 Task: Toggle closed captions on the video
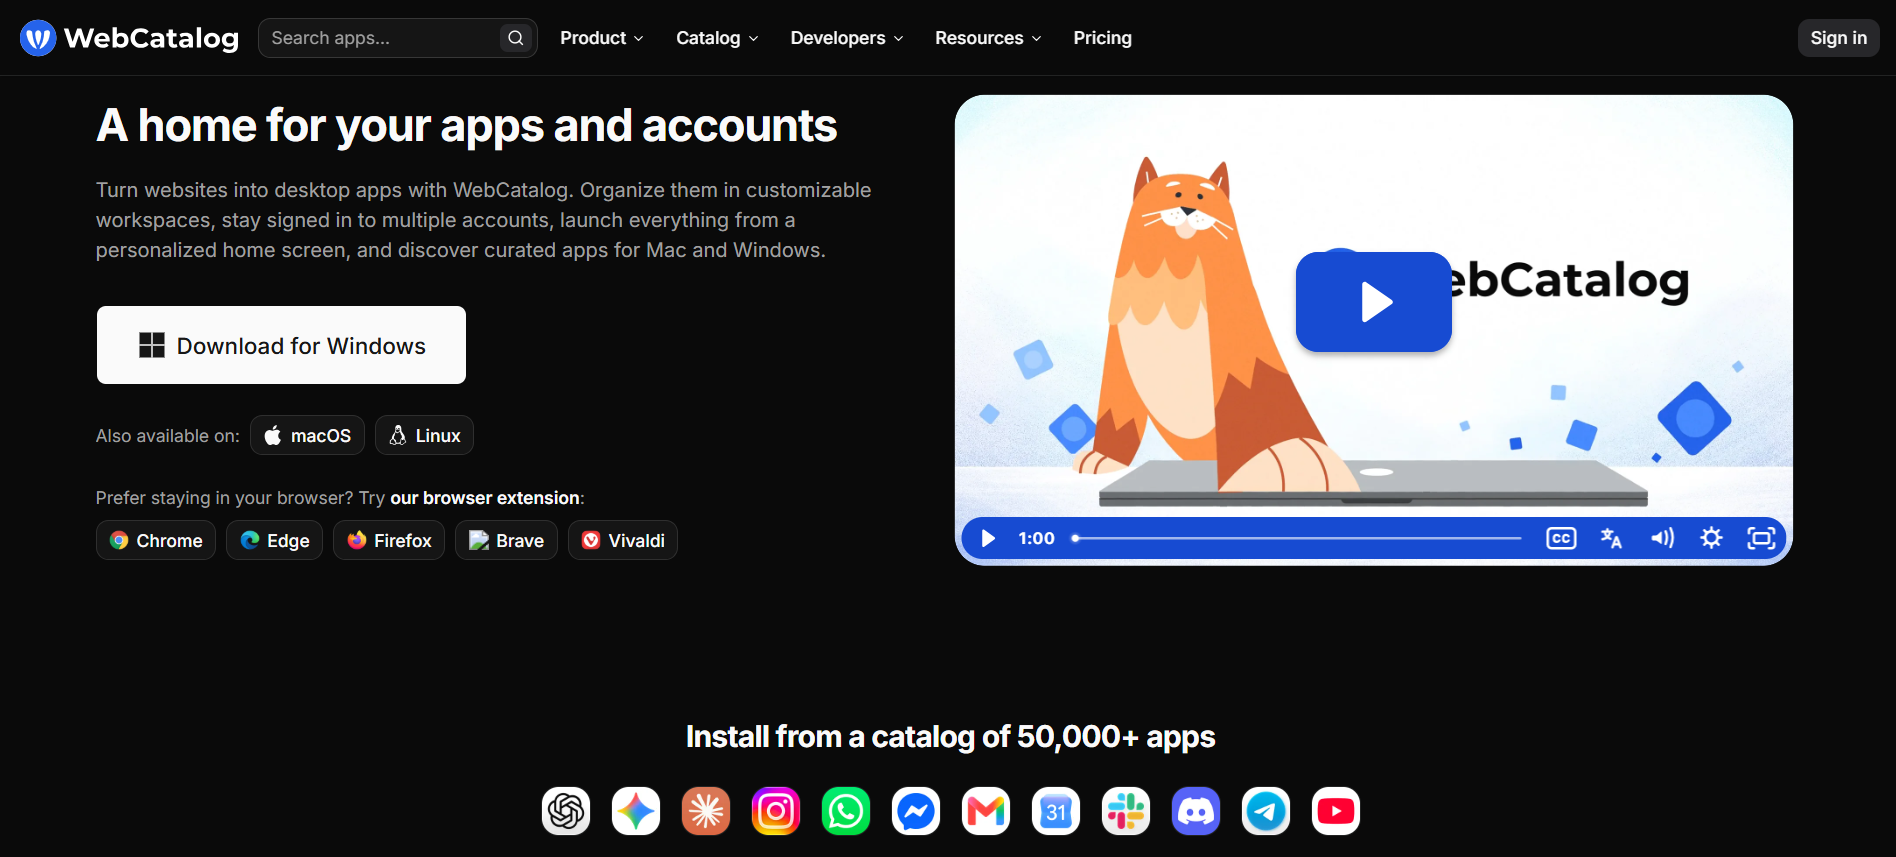[x=1561, y=538]
